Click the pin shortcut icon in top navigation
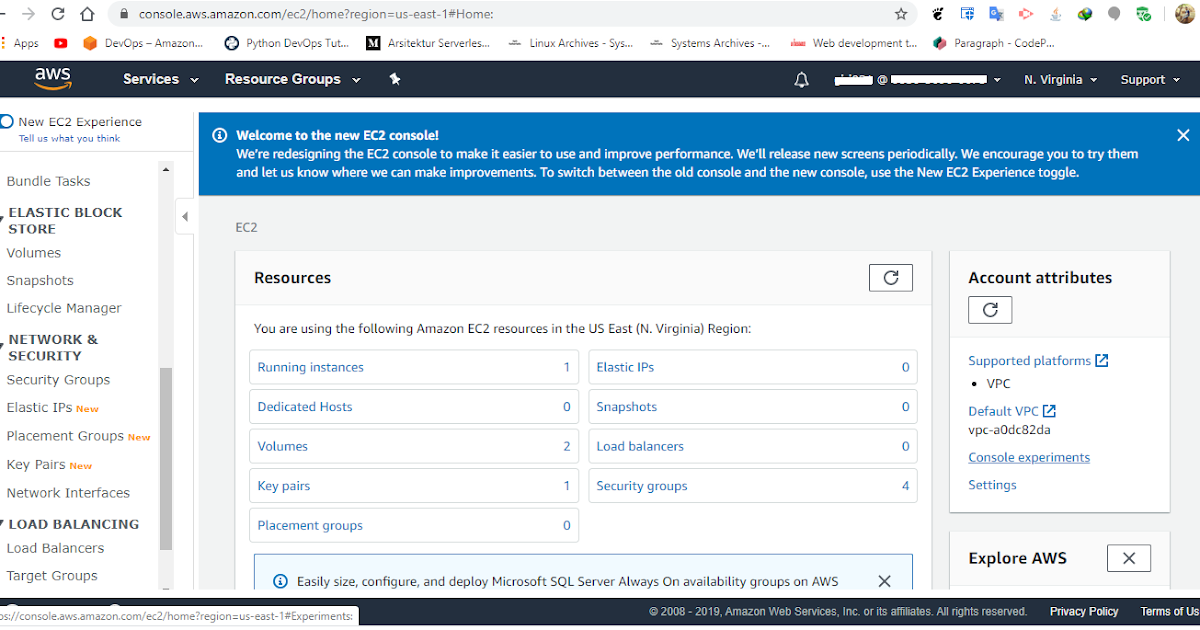This screenshot has width=1200, height=630. click(394, 78)
